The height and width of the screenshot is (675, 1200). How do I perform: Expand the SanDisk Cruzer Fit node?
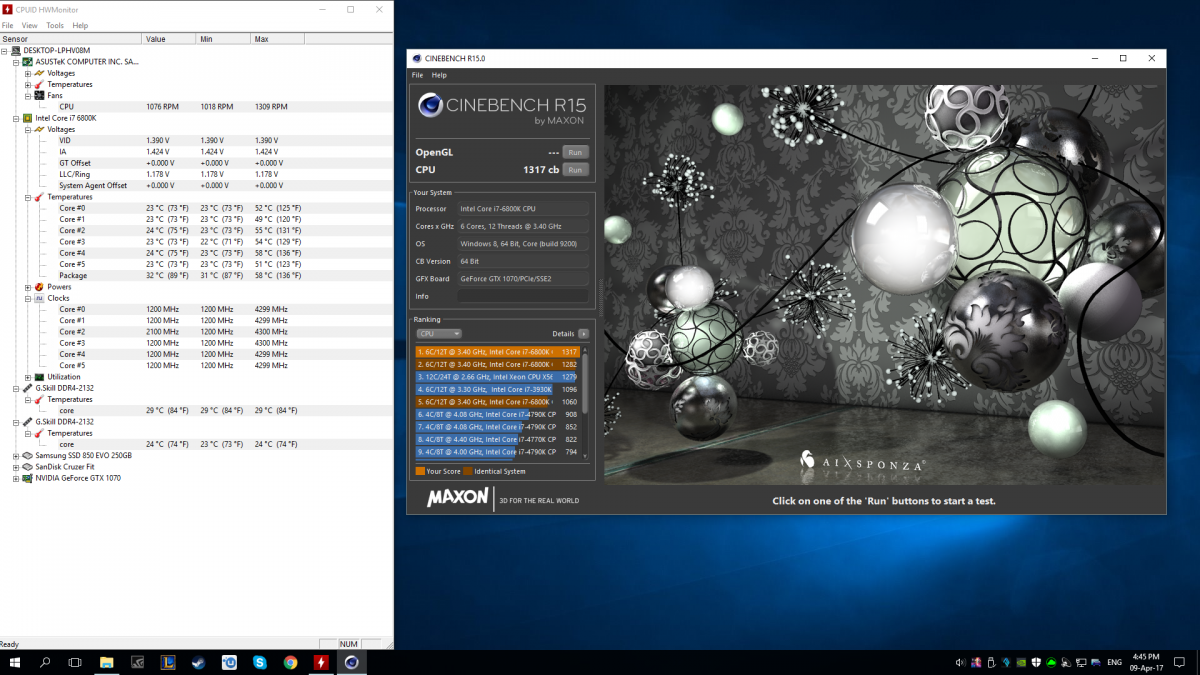click(x=16, y=467)
